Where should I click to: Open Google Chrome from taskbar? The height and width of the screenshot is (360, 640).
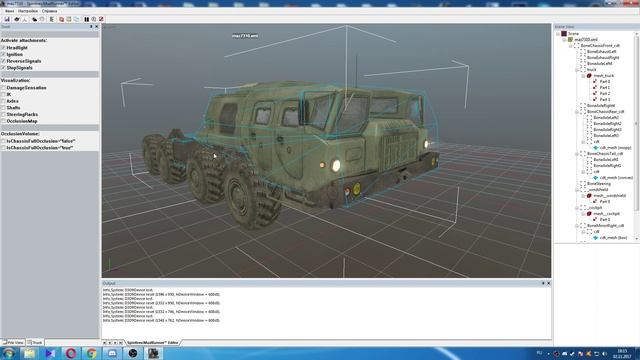click(x=91, y=353)
